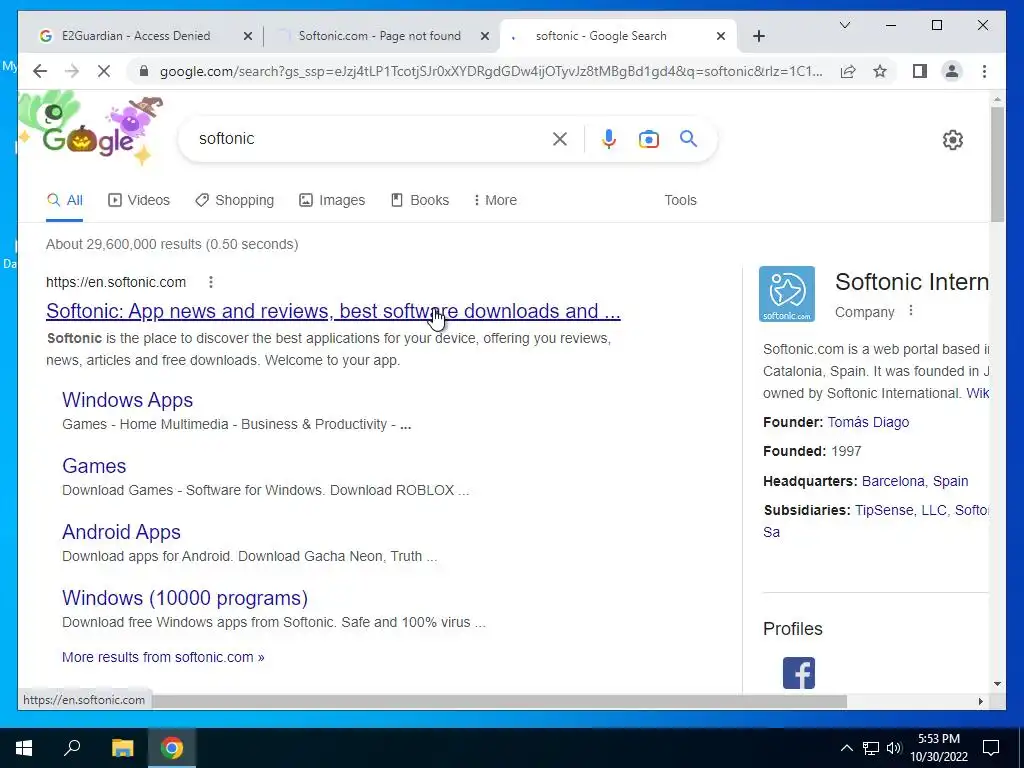Open Chrome's three-dot menu
Screen dimensions: 1024x768
984,71
